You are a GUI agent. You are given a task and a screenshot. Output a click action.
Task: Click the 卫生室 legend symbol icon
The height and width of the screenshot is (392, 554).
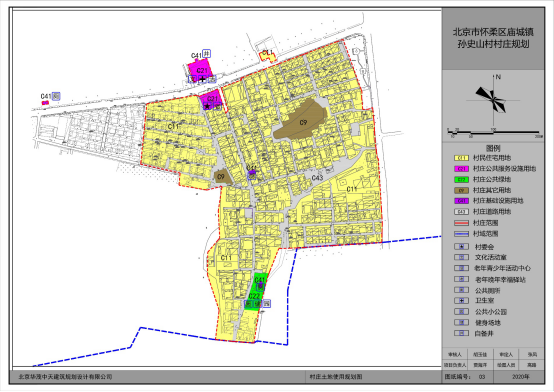(x=461, y=301)
